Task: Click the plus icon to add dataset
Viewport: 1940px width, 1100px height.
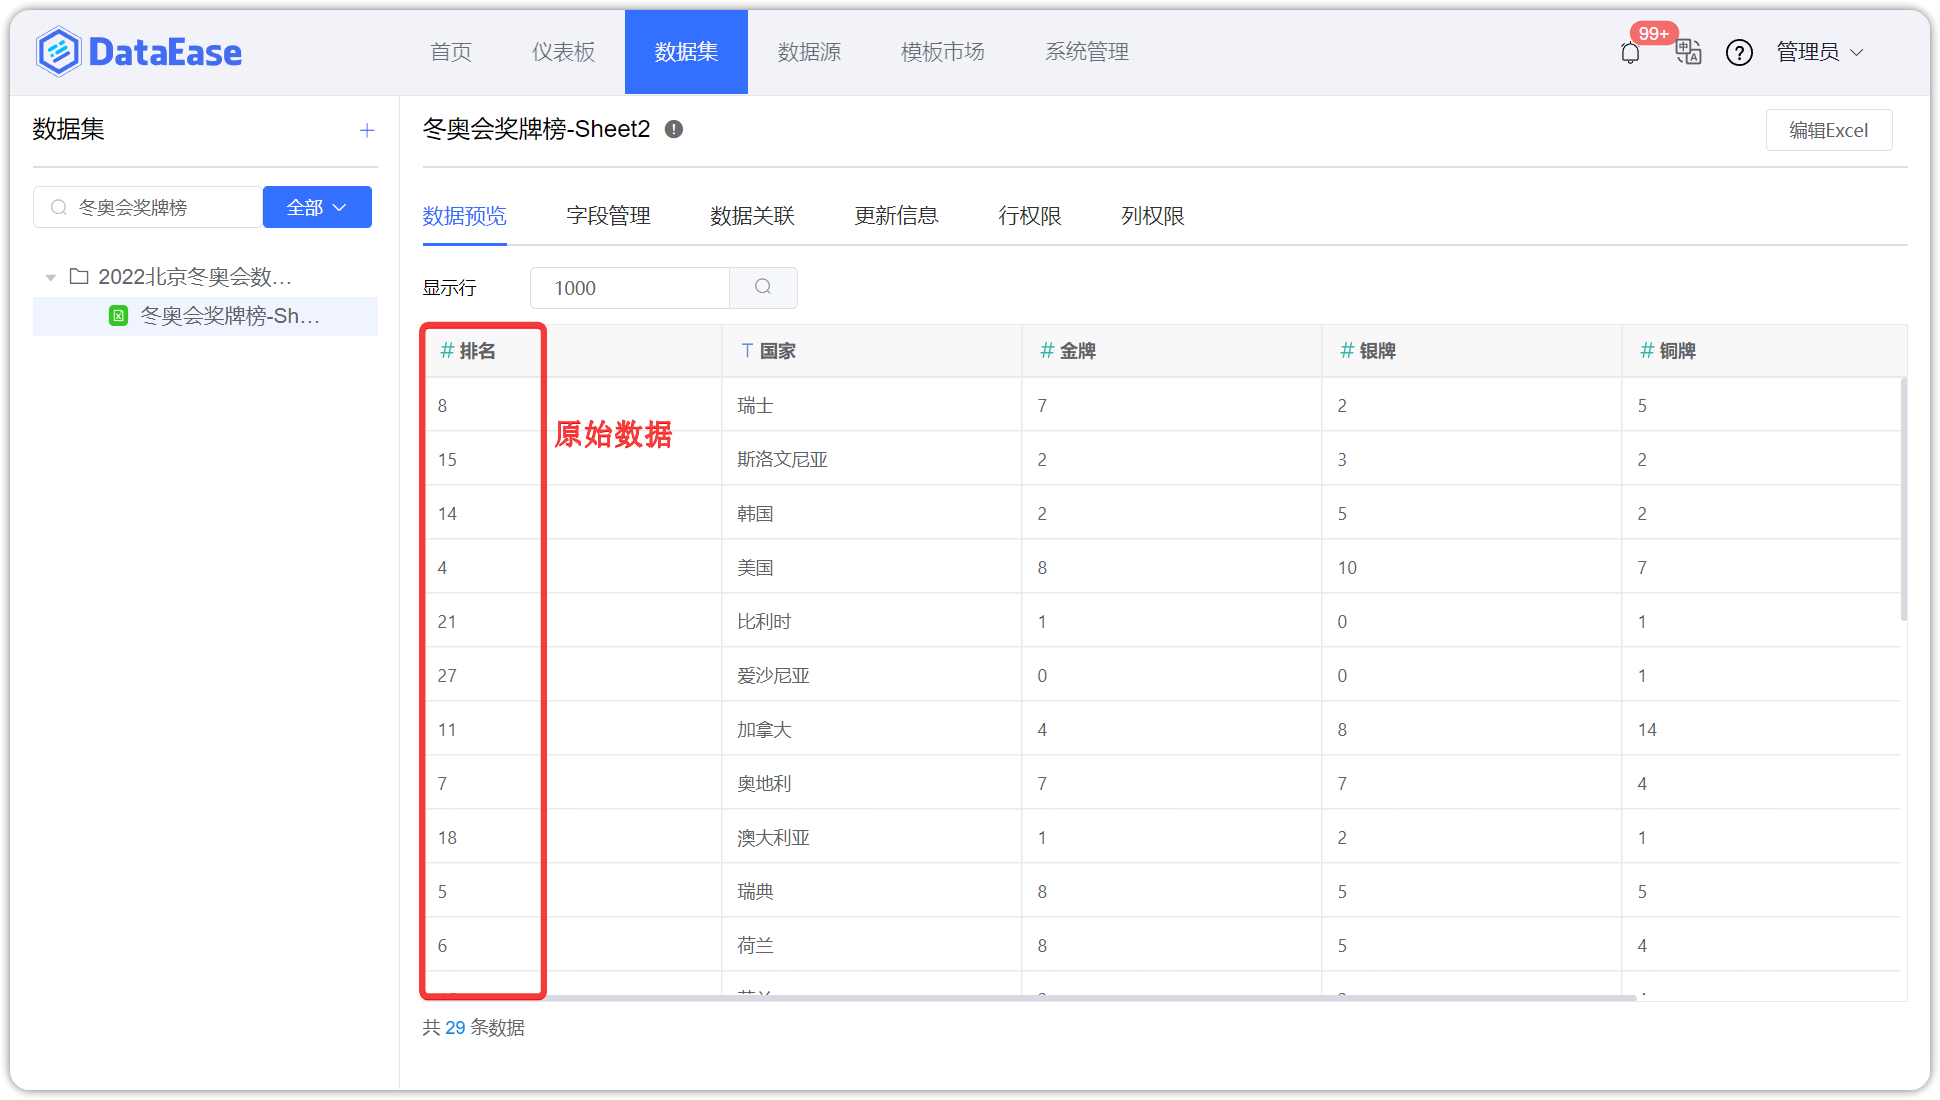Action: point(367,130)
